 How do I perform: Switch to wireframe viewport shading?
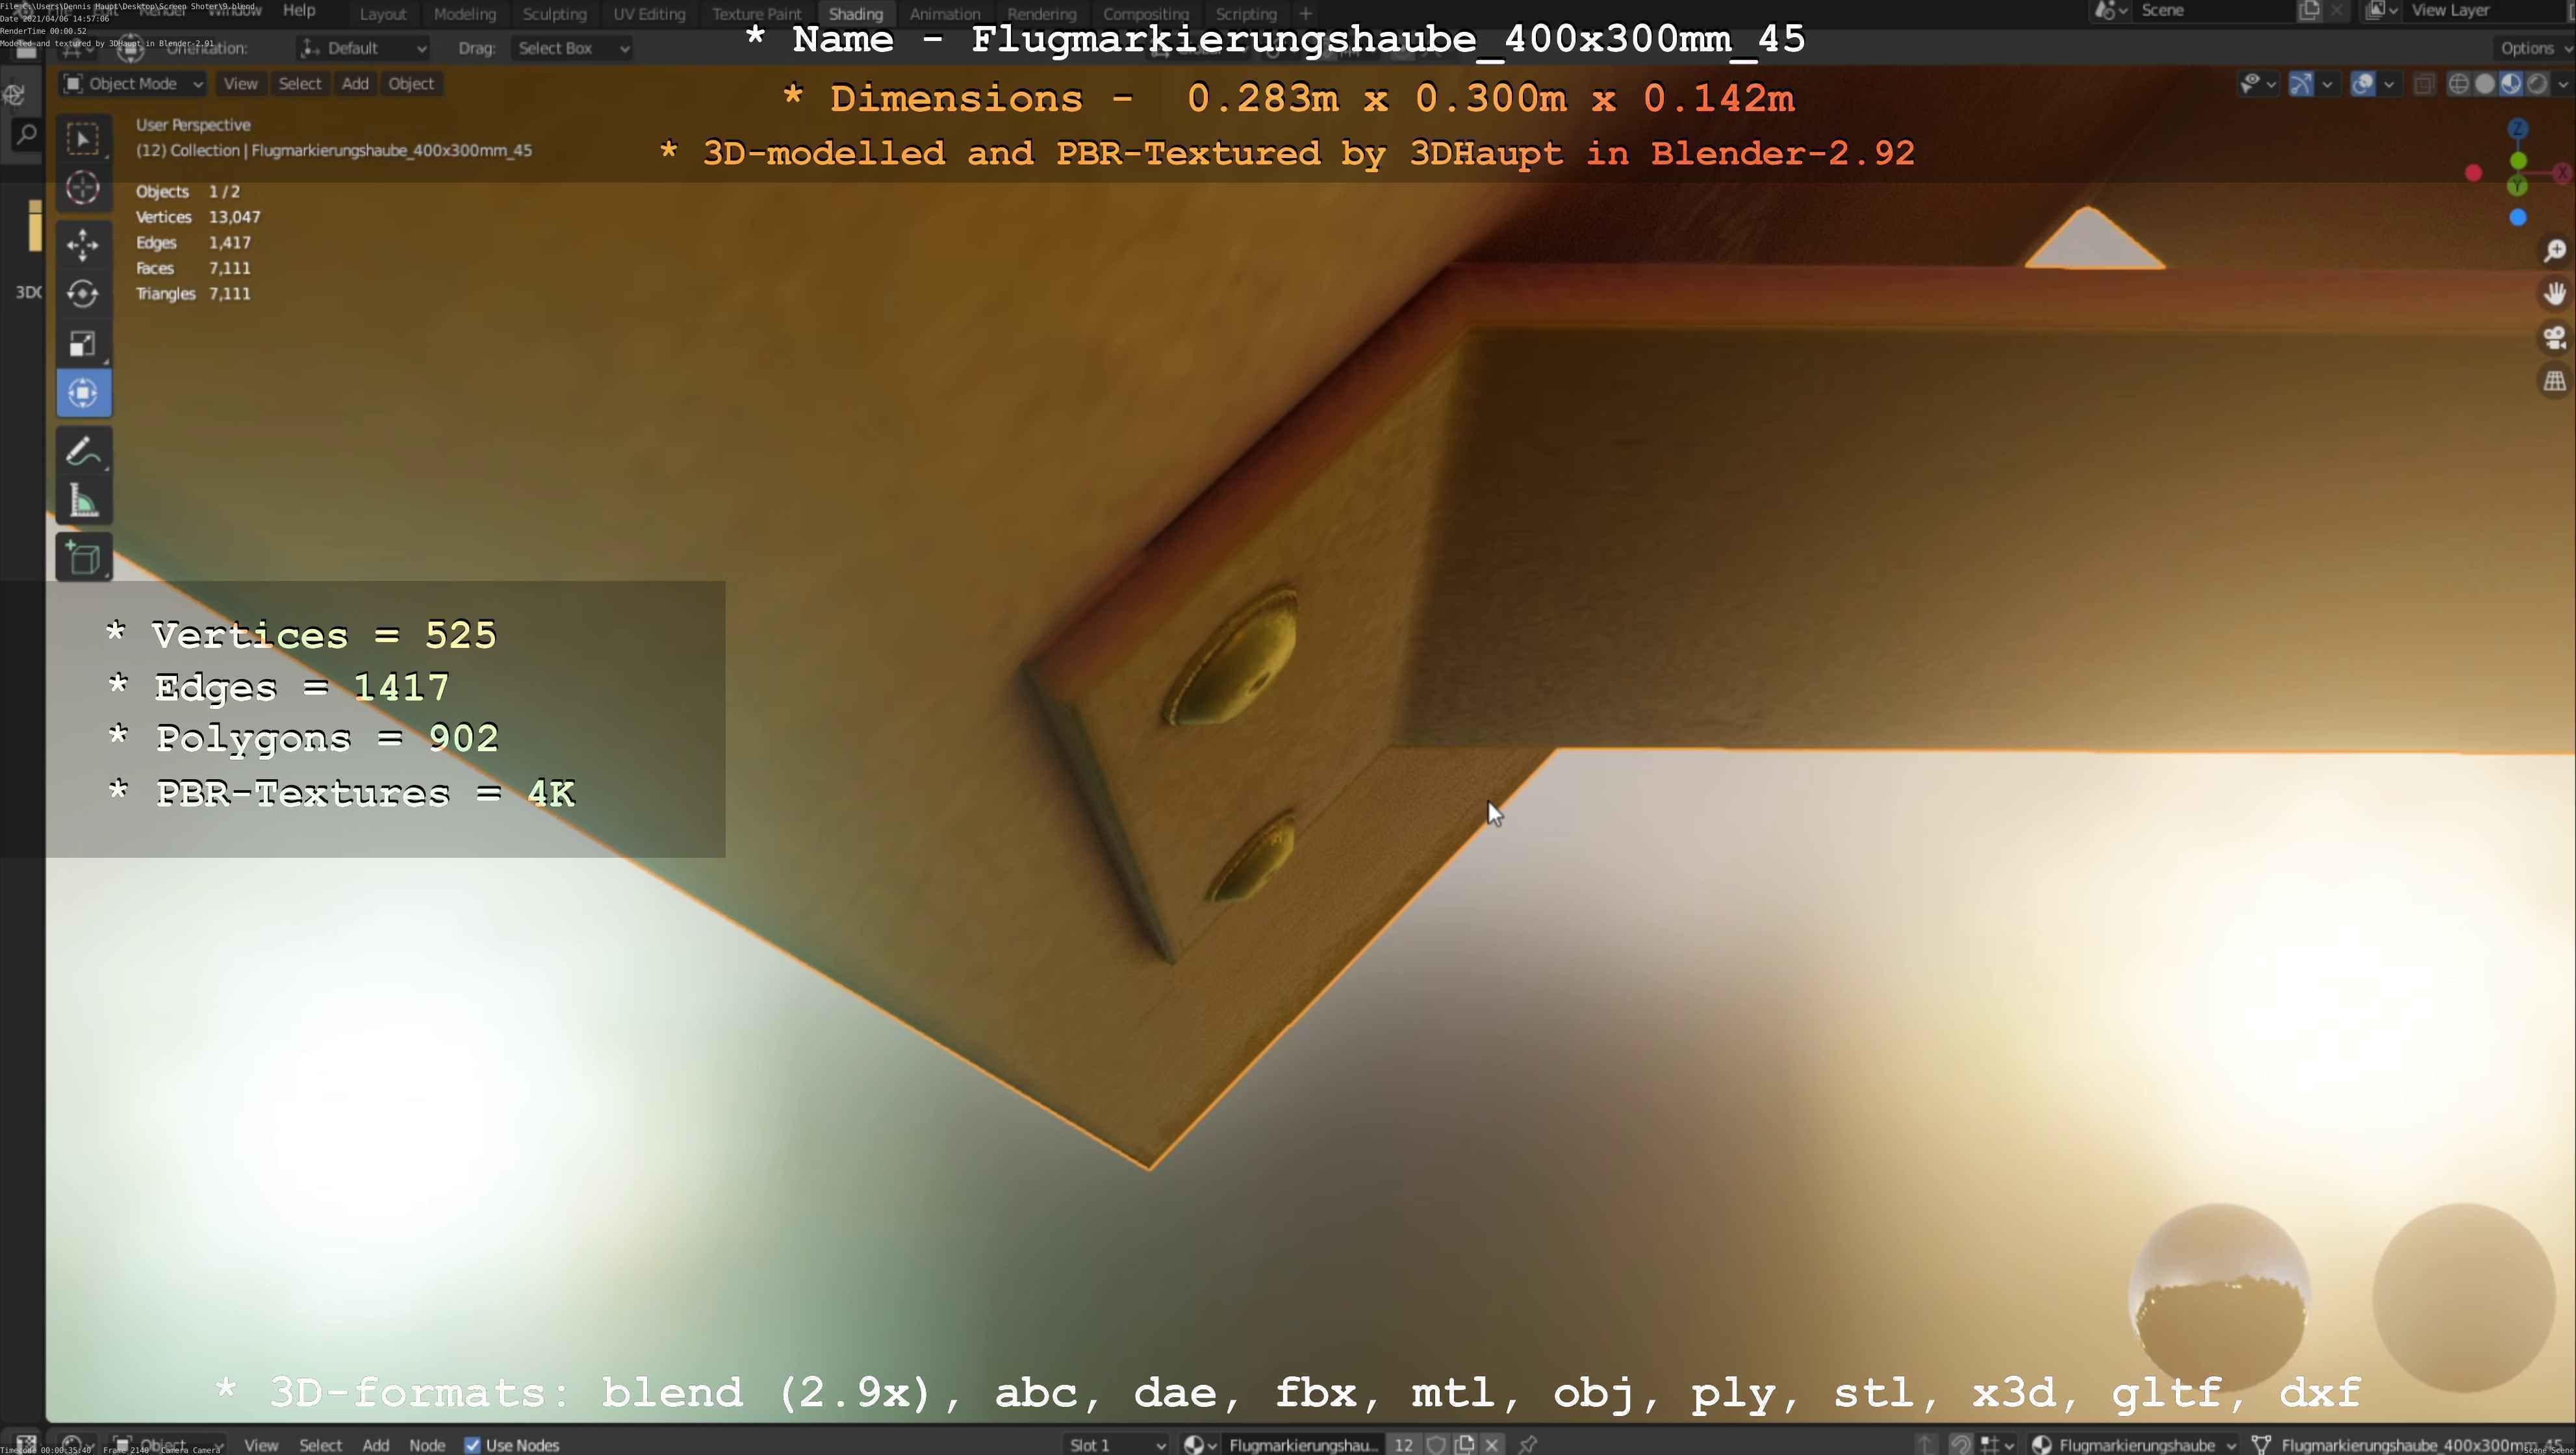[2458, 84]
